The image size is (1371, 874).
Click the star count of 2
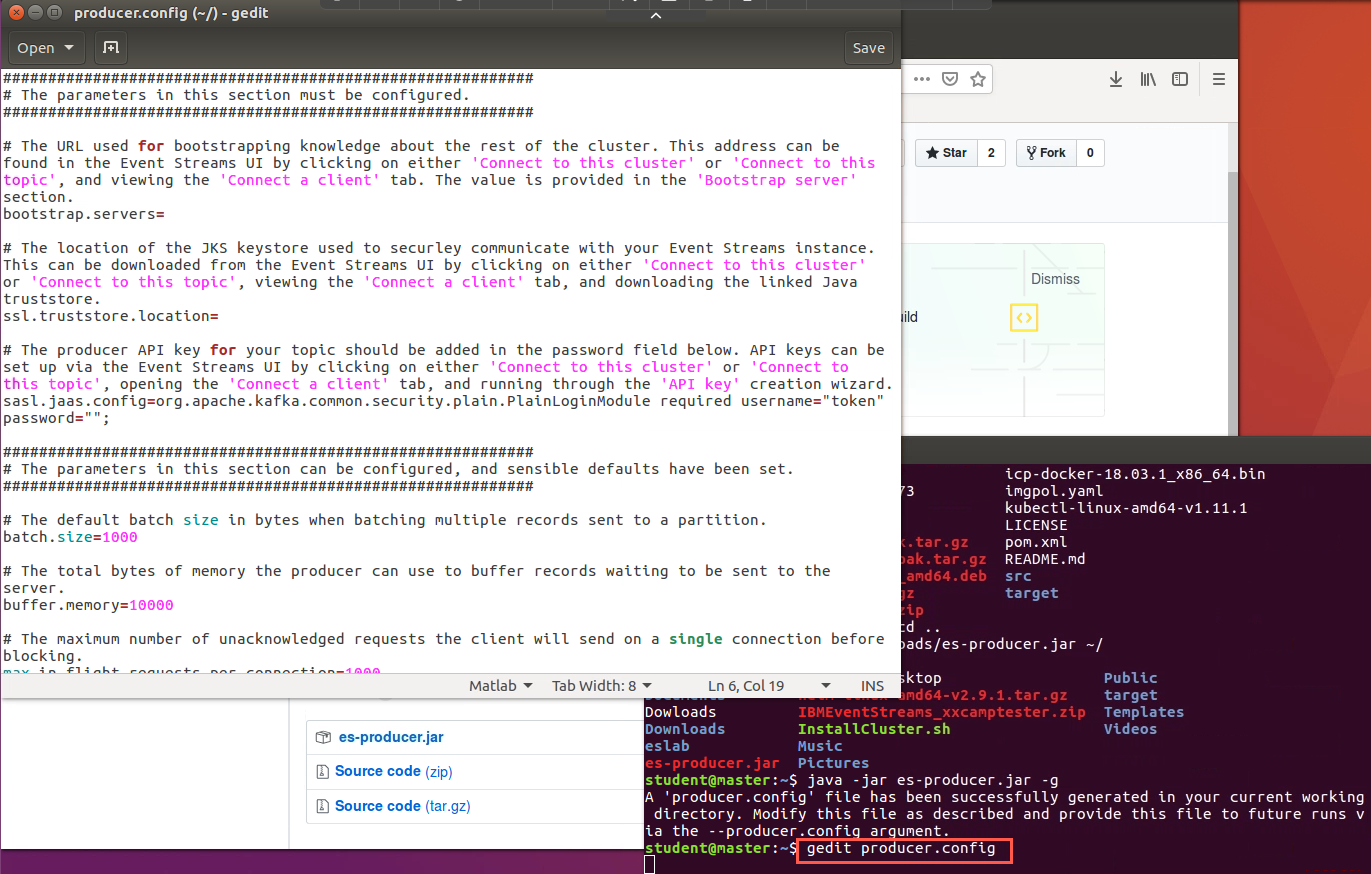click(x=991, y=153)
